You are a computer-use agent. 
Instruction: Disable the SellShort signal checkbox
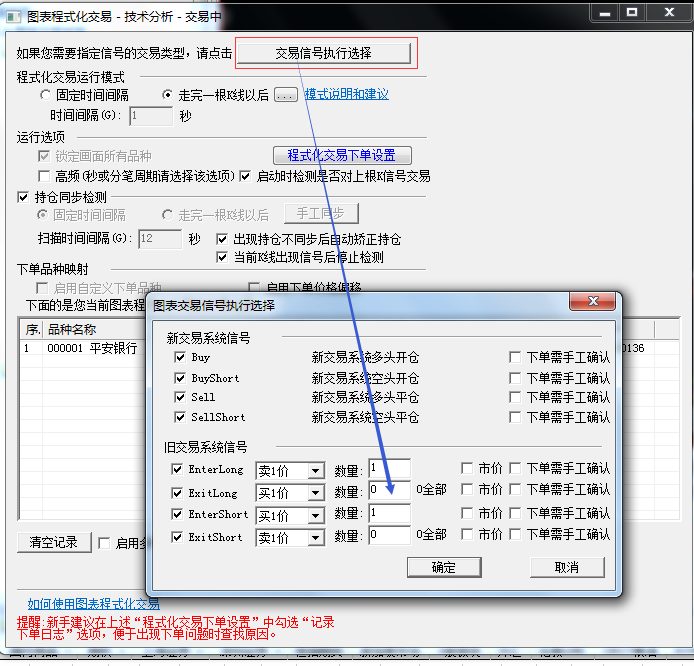pos(180,417)
